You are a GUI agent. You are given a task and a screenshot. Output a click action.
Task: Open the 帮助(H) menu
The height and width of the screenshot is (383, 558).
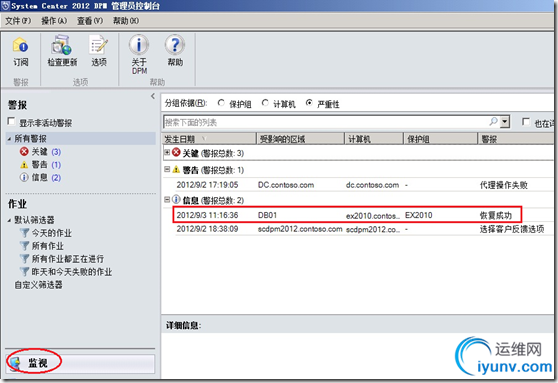tap(126, 21)
